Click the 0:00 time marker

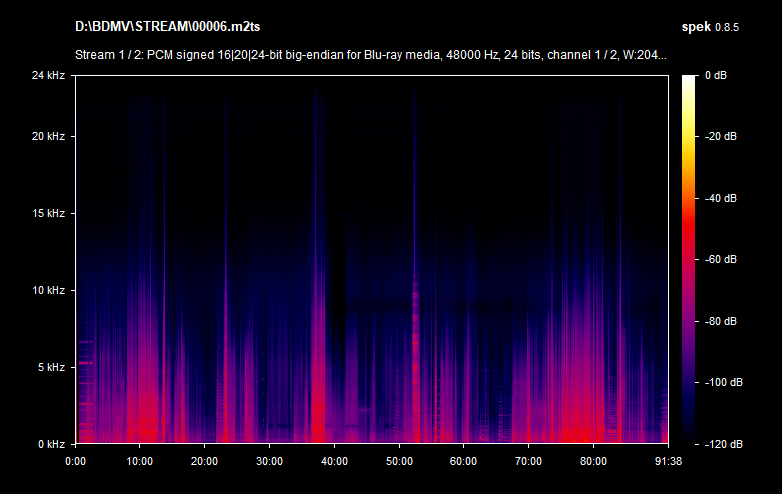(75, 461)
